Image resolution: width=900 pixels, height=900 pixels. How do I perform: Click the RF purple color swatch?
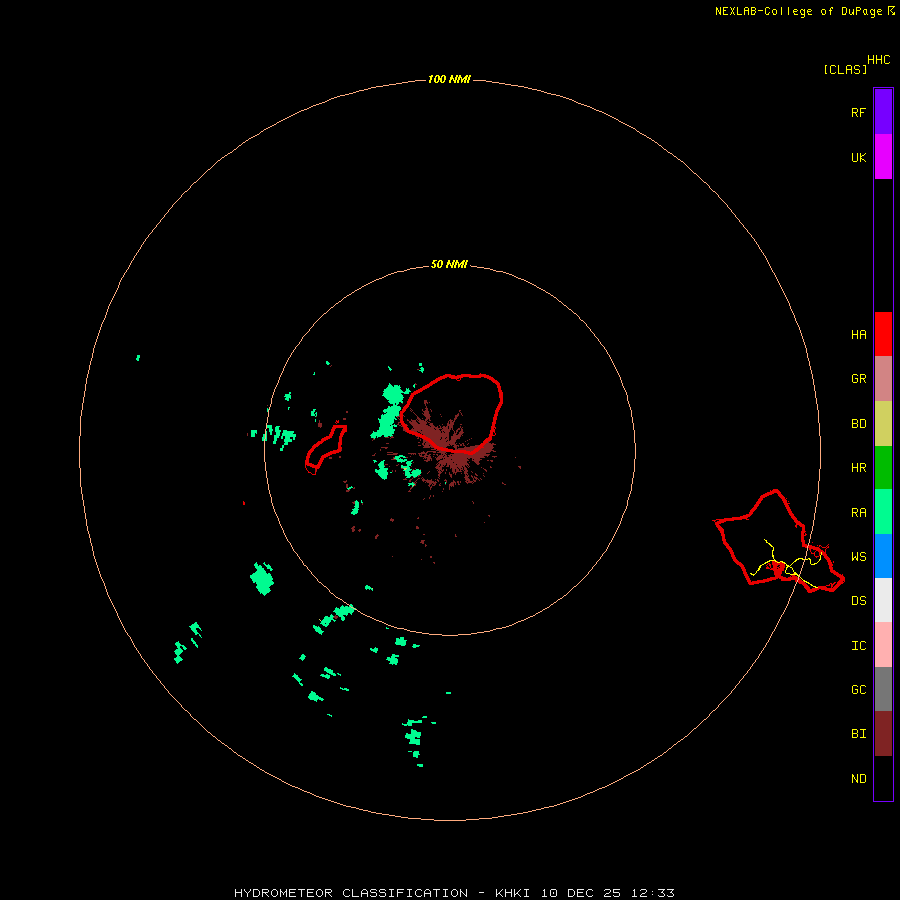point(883,112)
